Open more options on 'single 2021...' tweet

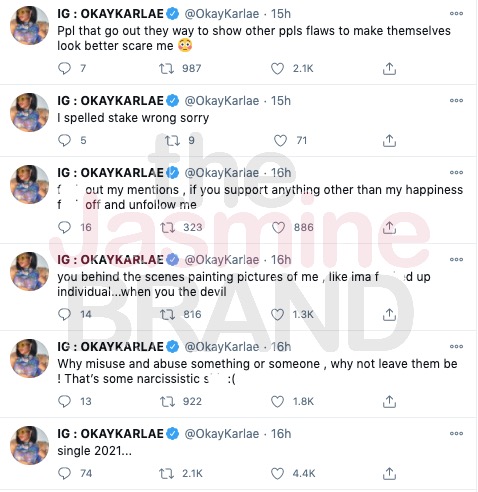coord(456,434)
